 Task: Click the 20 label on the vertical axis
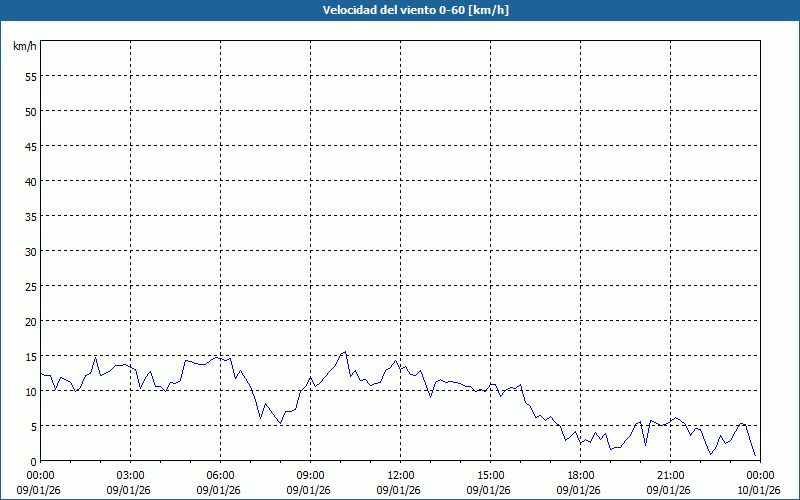click(31, 321)
